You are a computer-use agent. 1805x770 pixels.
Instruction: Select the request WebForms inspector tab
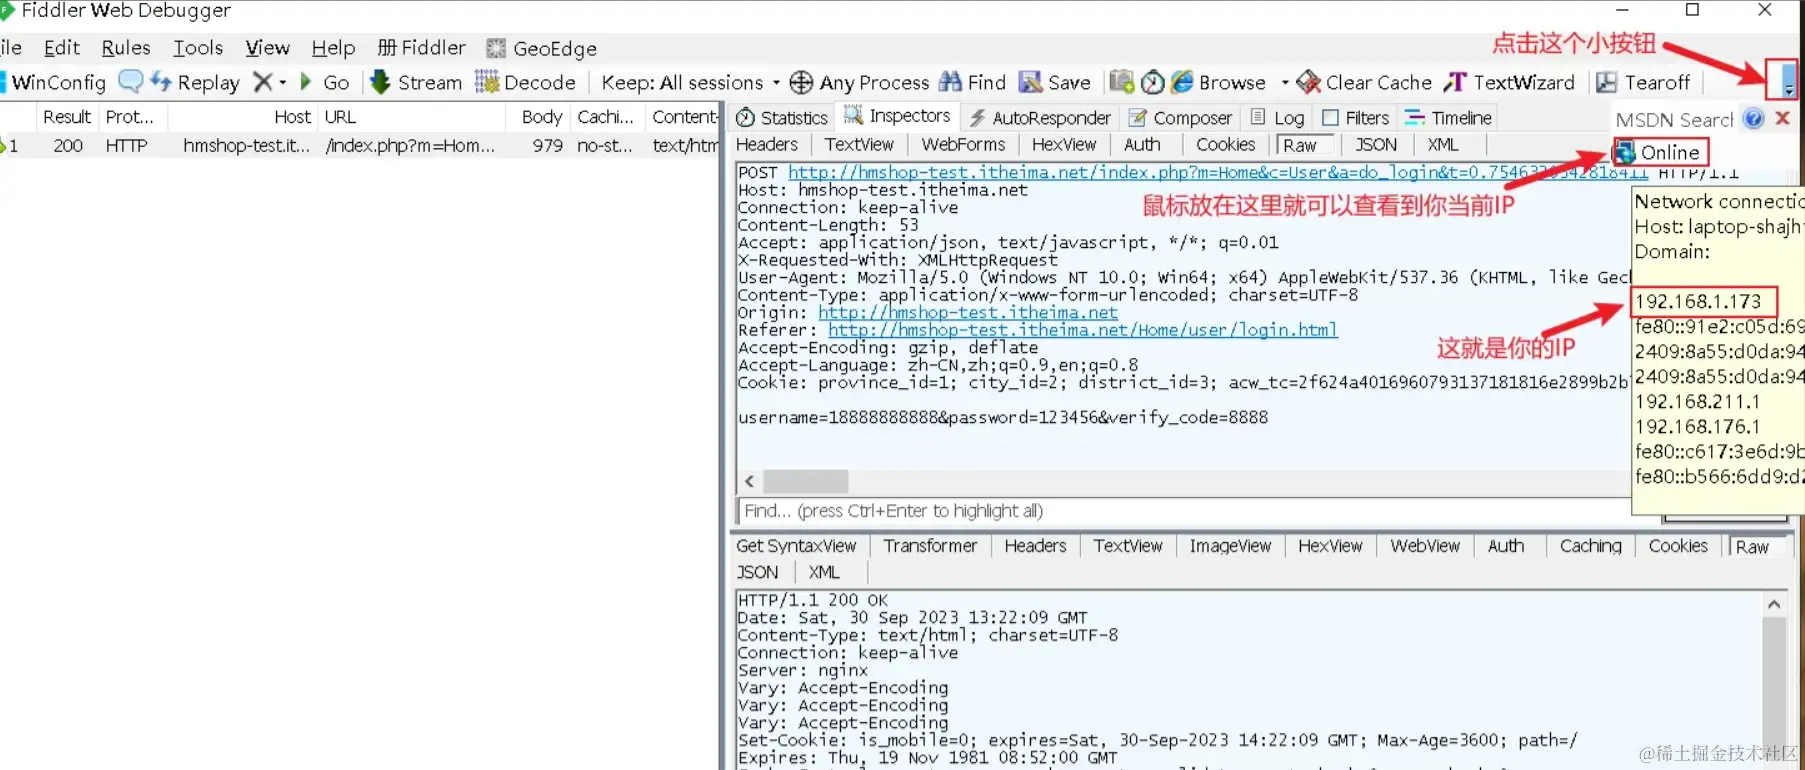963,144
